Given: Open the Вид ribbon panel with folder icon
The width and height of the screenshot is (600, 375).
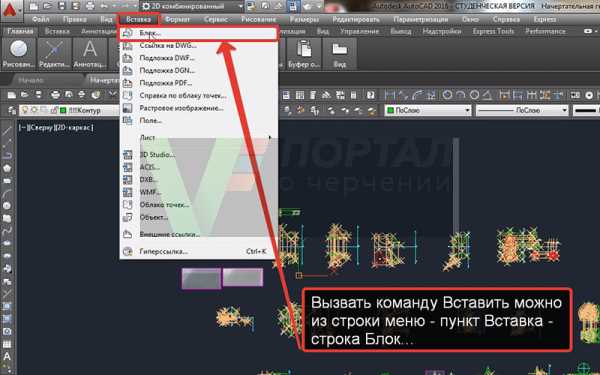Looking at the screenshot, I should point(339,54).
